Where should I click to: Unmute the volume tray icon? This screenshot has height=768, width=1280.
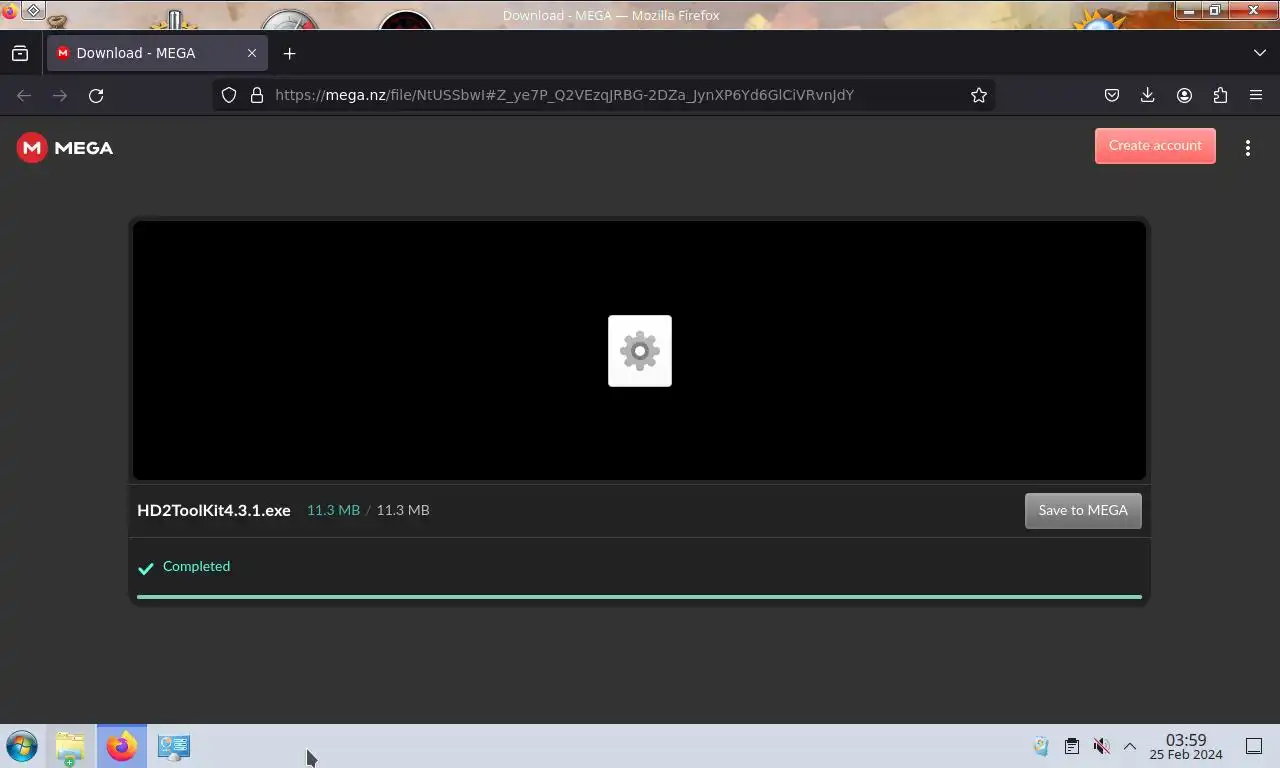click(1101, 746)
